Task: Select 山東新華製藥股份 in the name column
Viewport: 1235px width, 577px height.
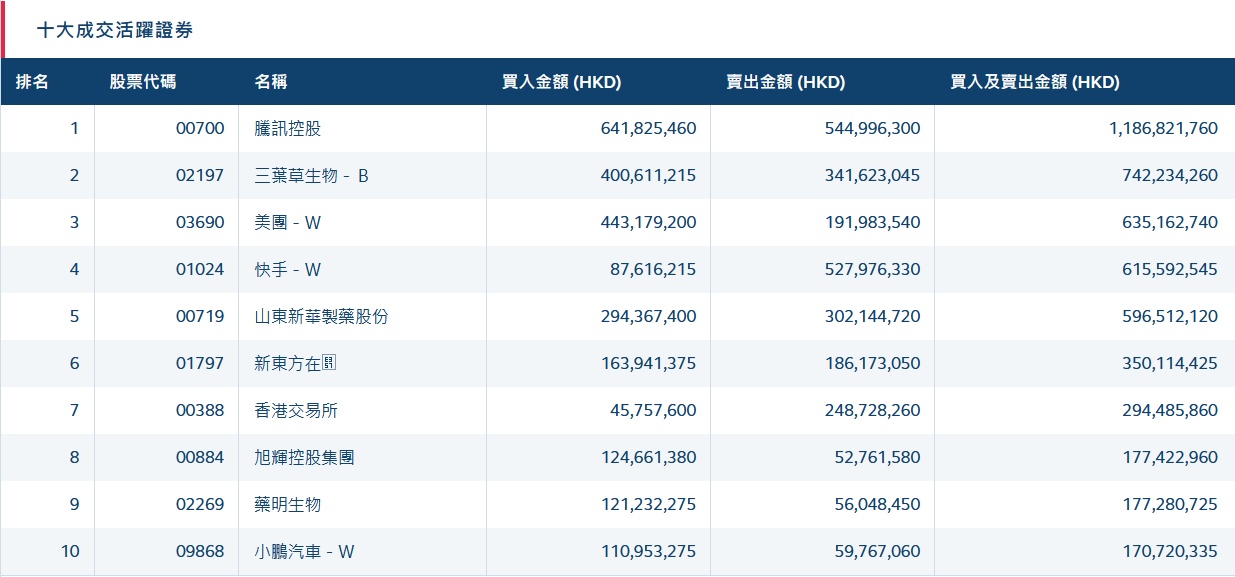Action: 321,317
